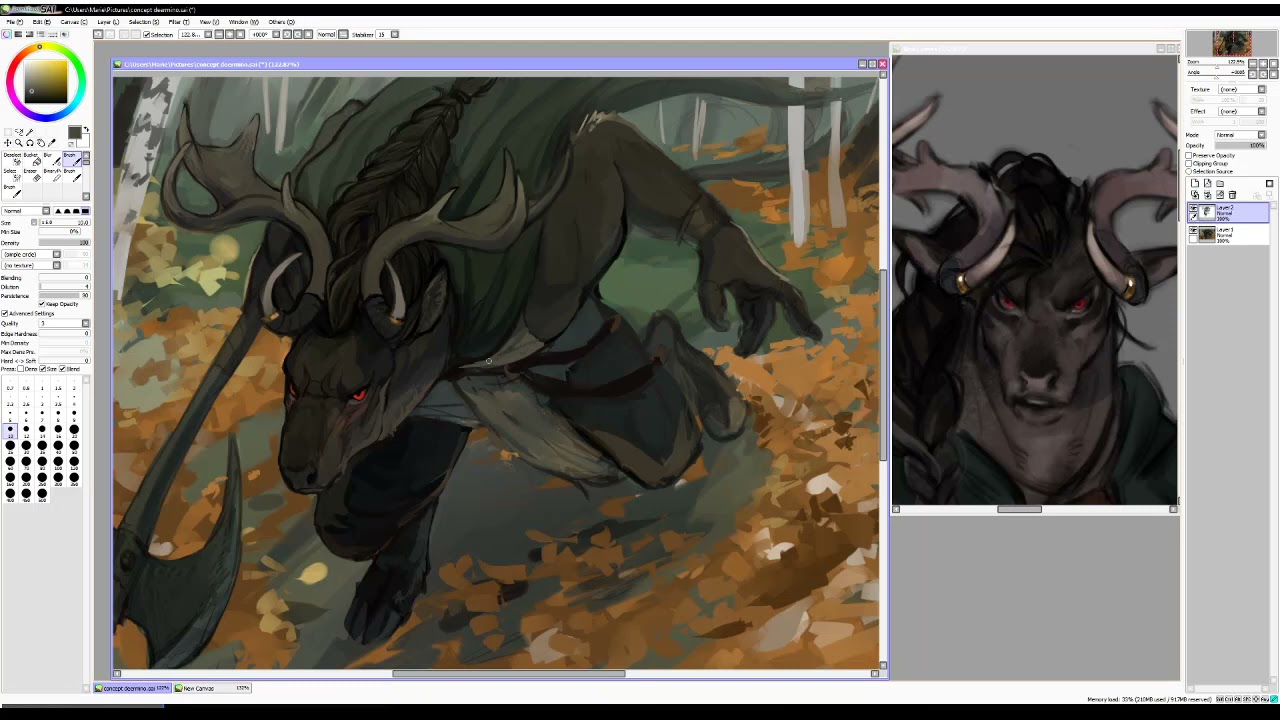
Task: Open the Layer menu
Action: pyautogui.click(x=108, y=21)
